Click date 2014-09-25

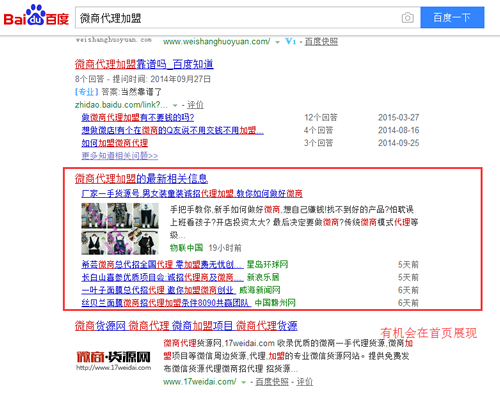pos(398,143)
